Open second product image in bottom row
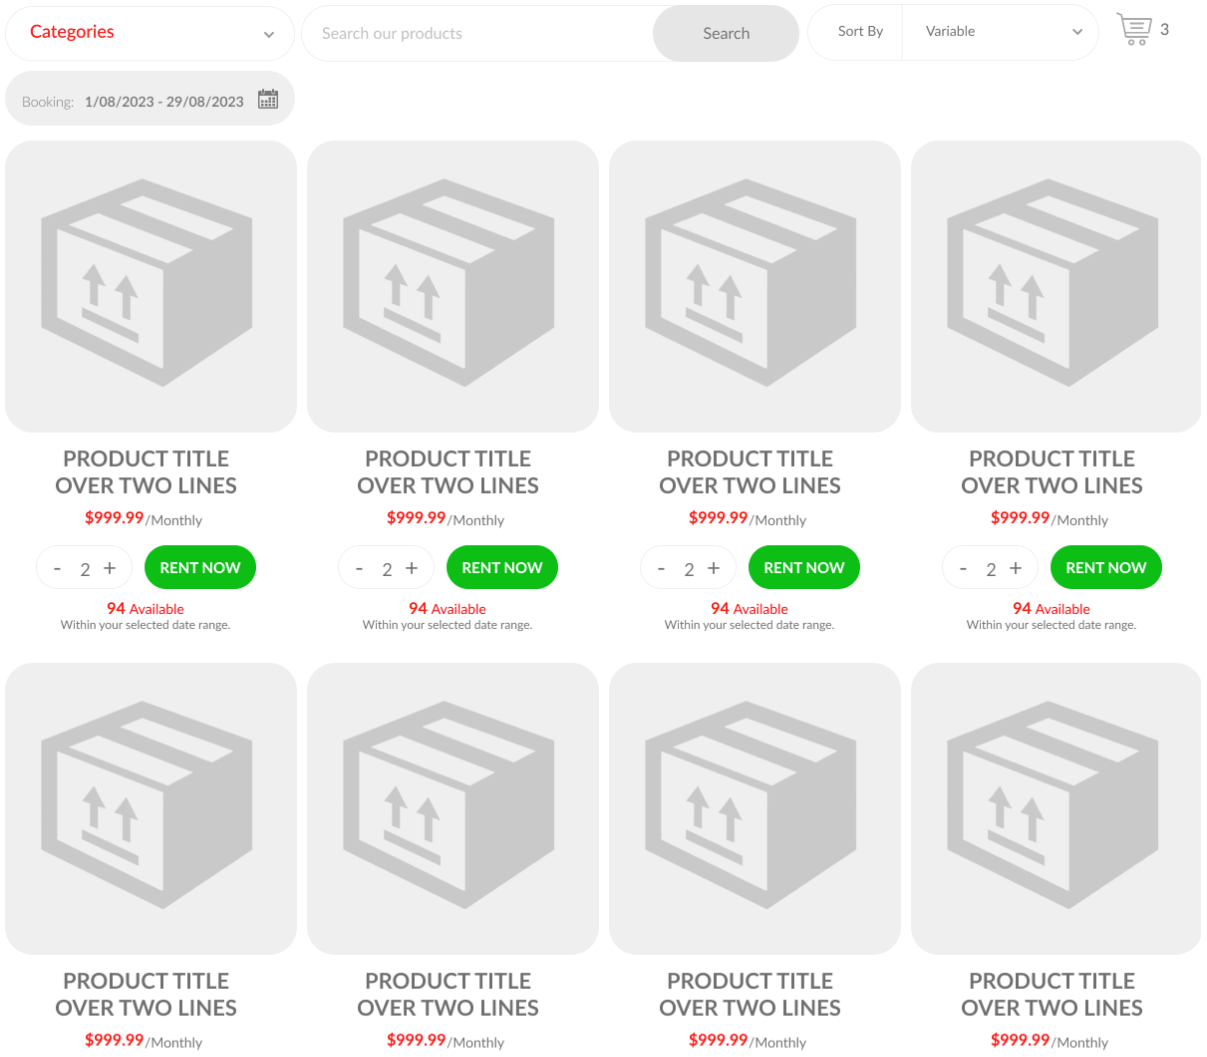The height and width of the screenshot is (1057, 1207). [453, 808]
